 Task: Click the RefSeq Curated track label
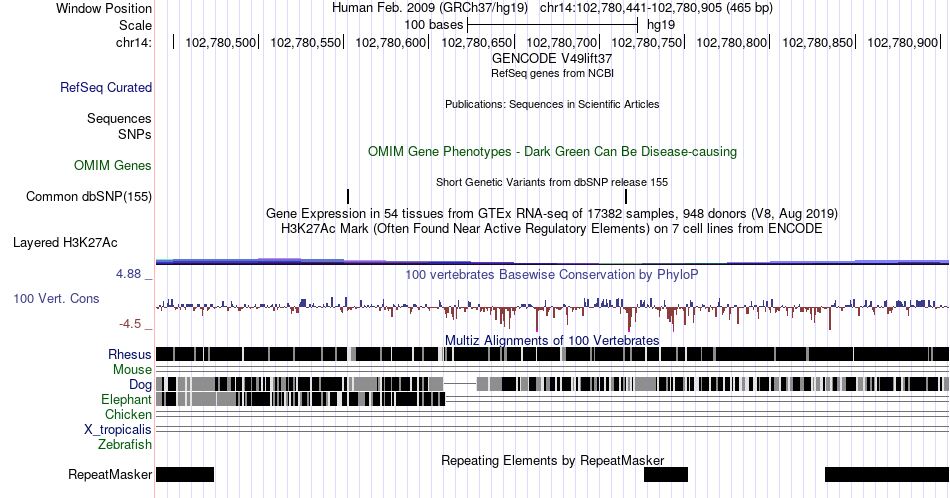tap(106, 87)
